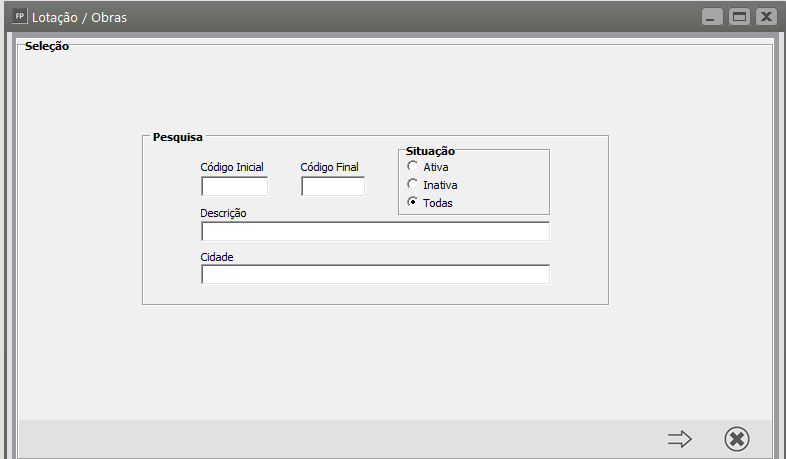Click the forward arrow to proceed
The image size is (786, 459).
tap(679, 439)
